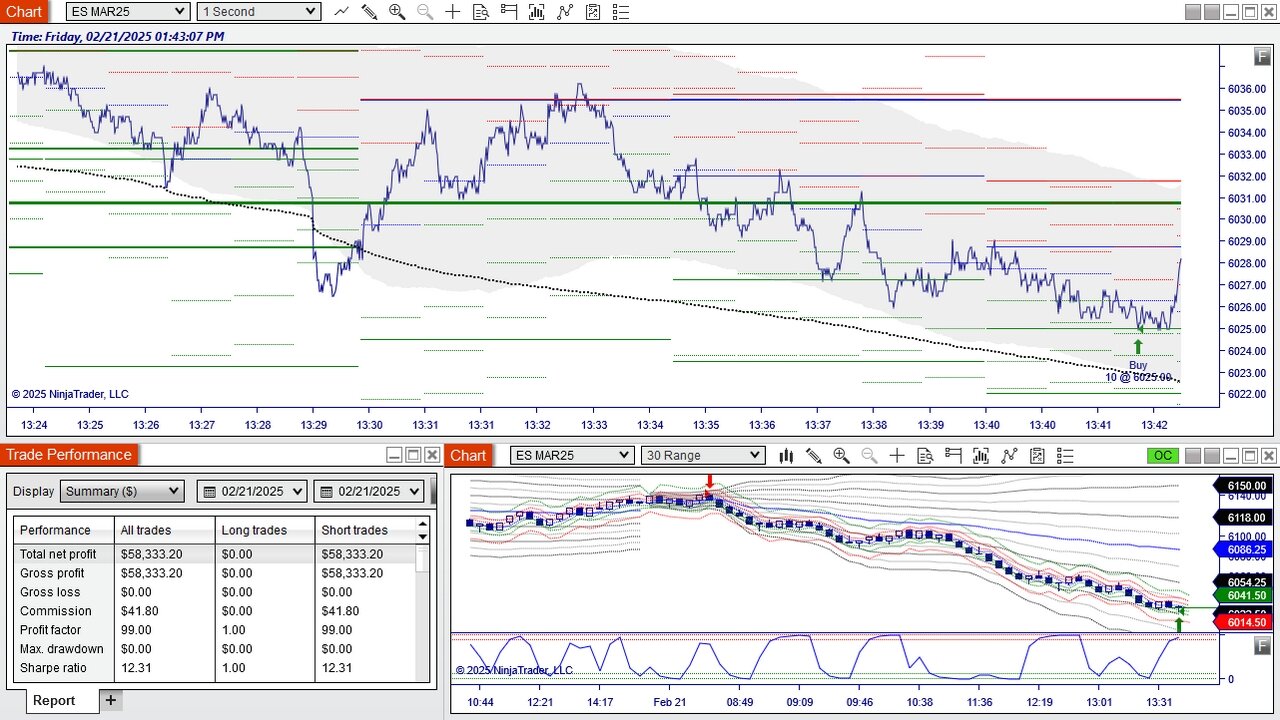
Task: Click the red sell arrow on 30 Range chart
Action: coord(710,482)
